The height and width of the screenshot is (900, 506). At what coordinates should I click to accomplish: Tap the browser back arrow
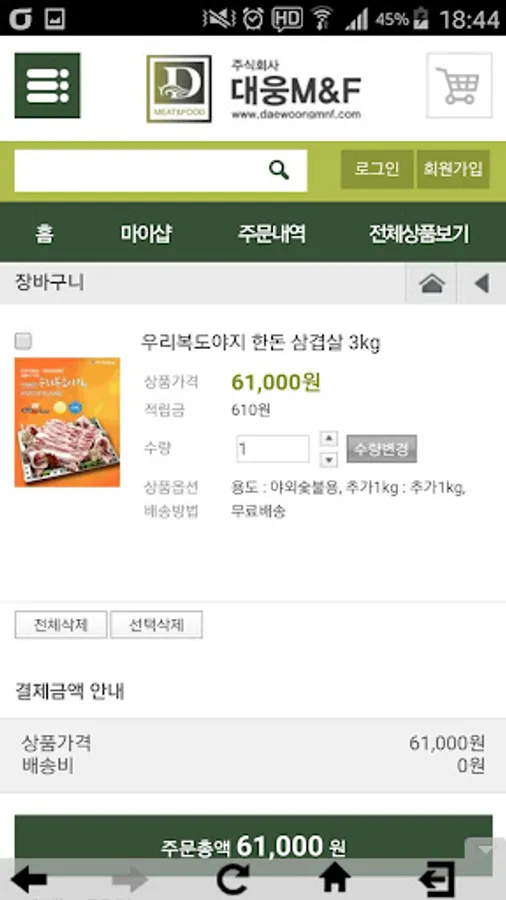pos(29,879)
